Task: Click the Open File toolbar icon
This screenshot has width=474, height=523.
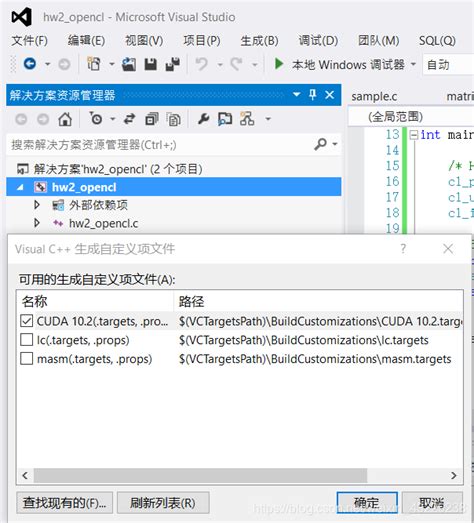Action: 129,64
